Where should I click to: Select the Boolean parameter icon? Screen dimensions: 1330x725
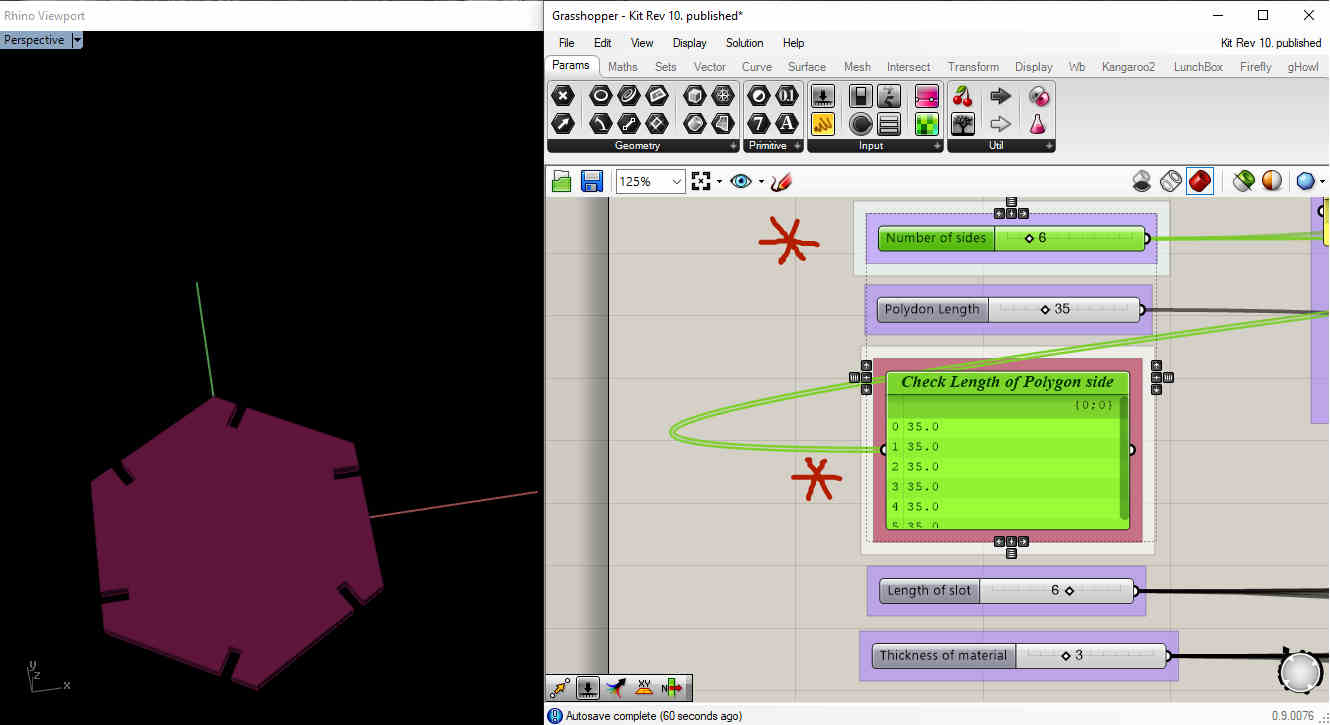760,96
